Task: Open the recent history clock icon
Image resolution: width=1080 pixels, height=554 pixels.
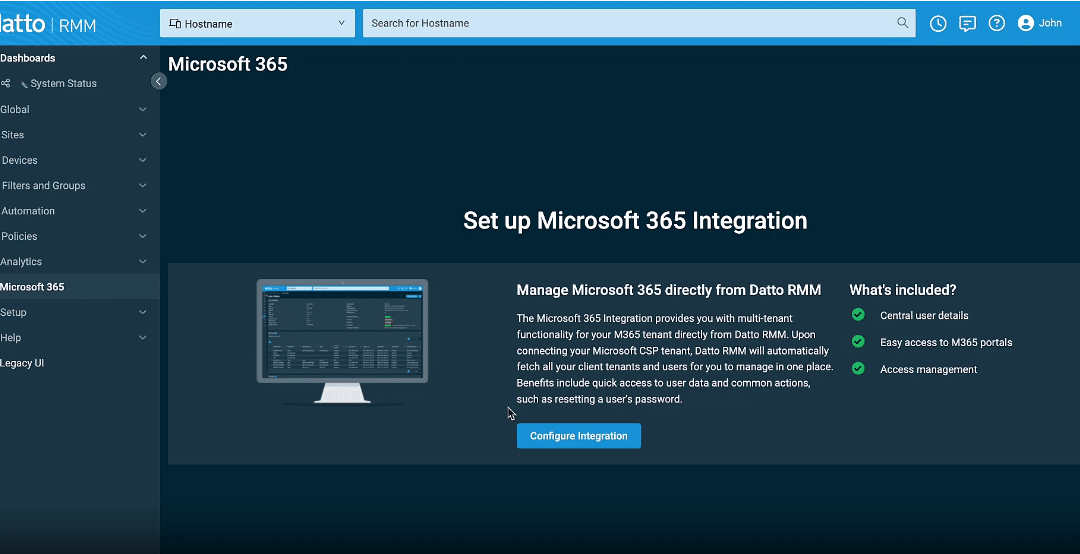Action: (x=937, y=23)
